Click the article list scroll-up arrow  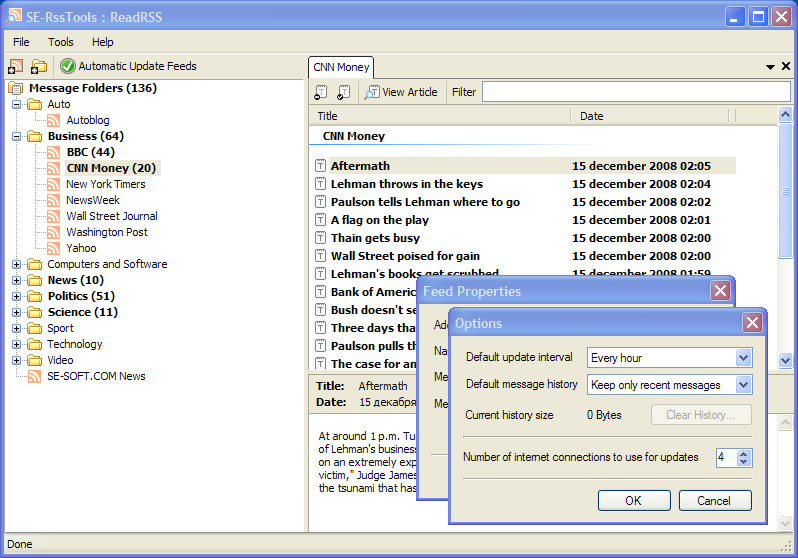[x=785, y=115]
